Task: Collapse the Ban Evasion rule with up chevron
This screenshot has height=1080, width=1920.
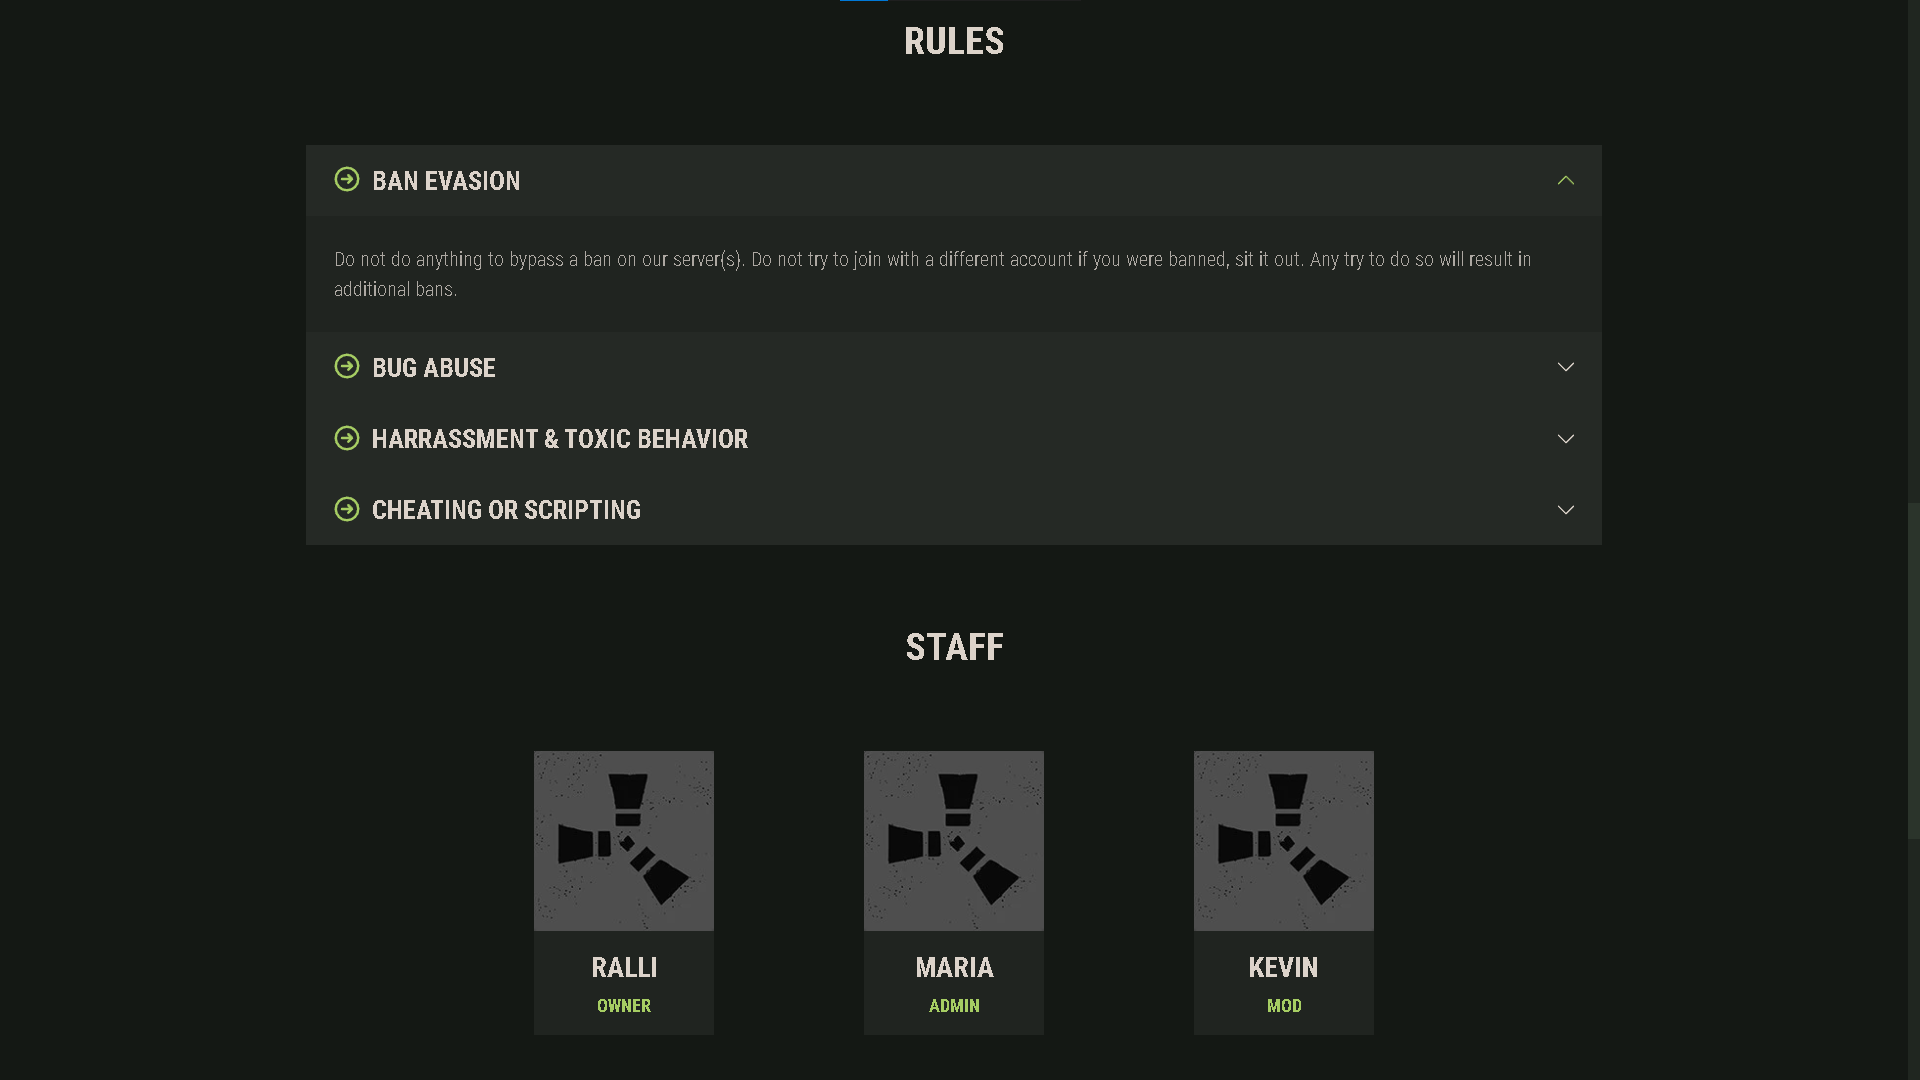Action: [x=1566, y=181]
